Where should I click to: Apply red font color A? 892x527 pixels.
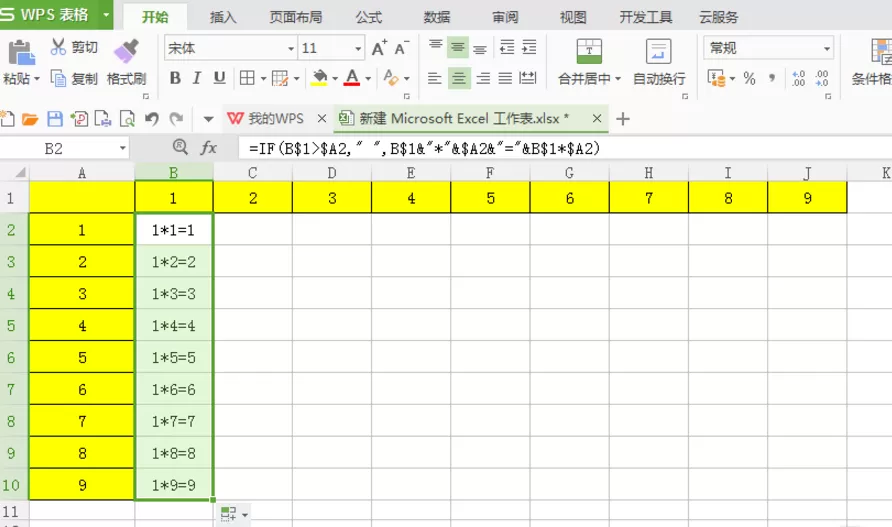click(x=352, y=78)
